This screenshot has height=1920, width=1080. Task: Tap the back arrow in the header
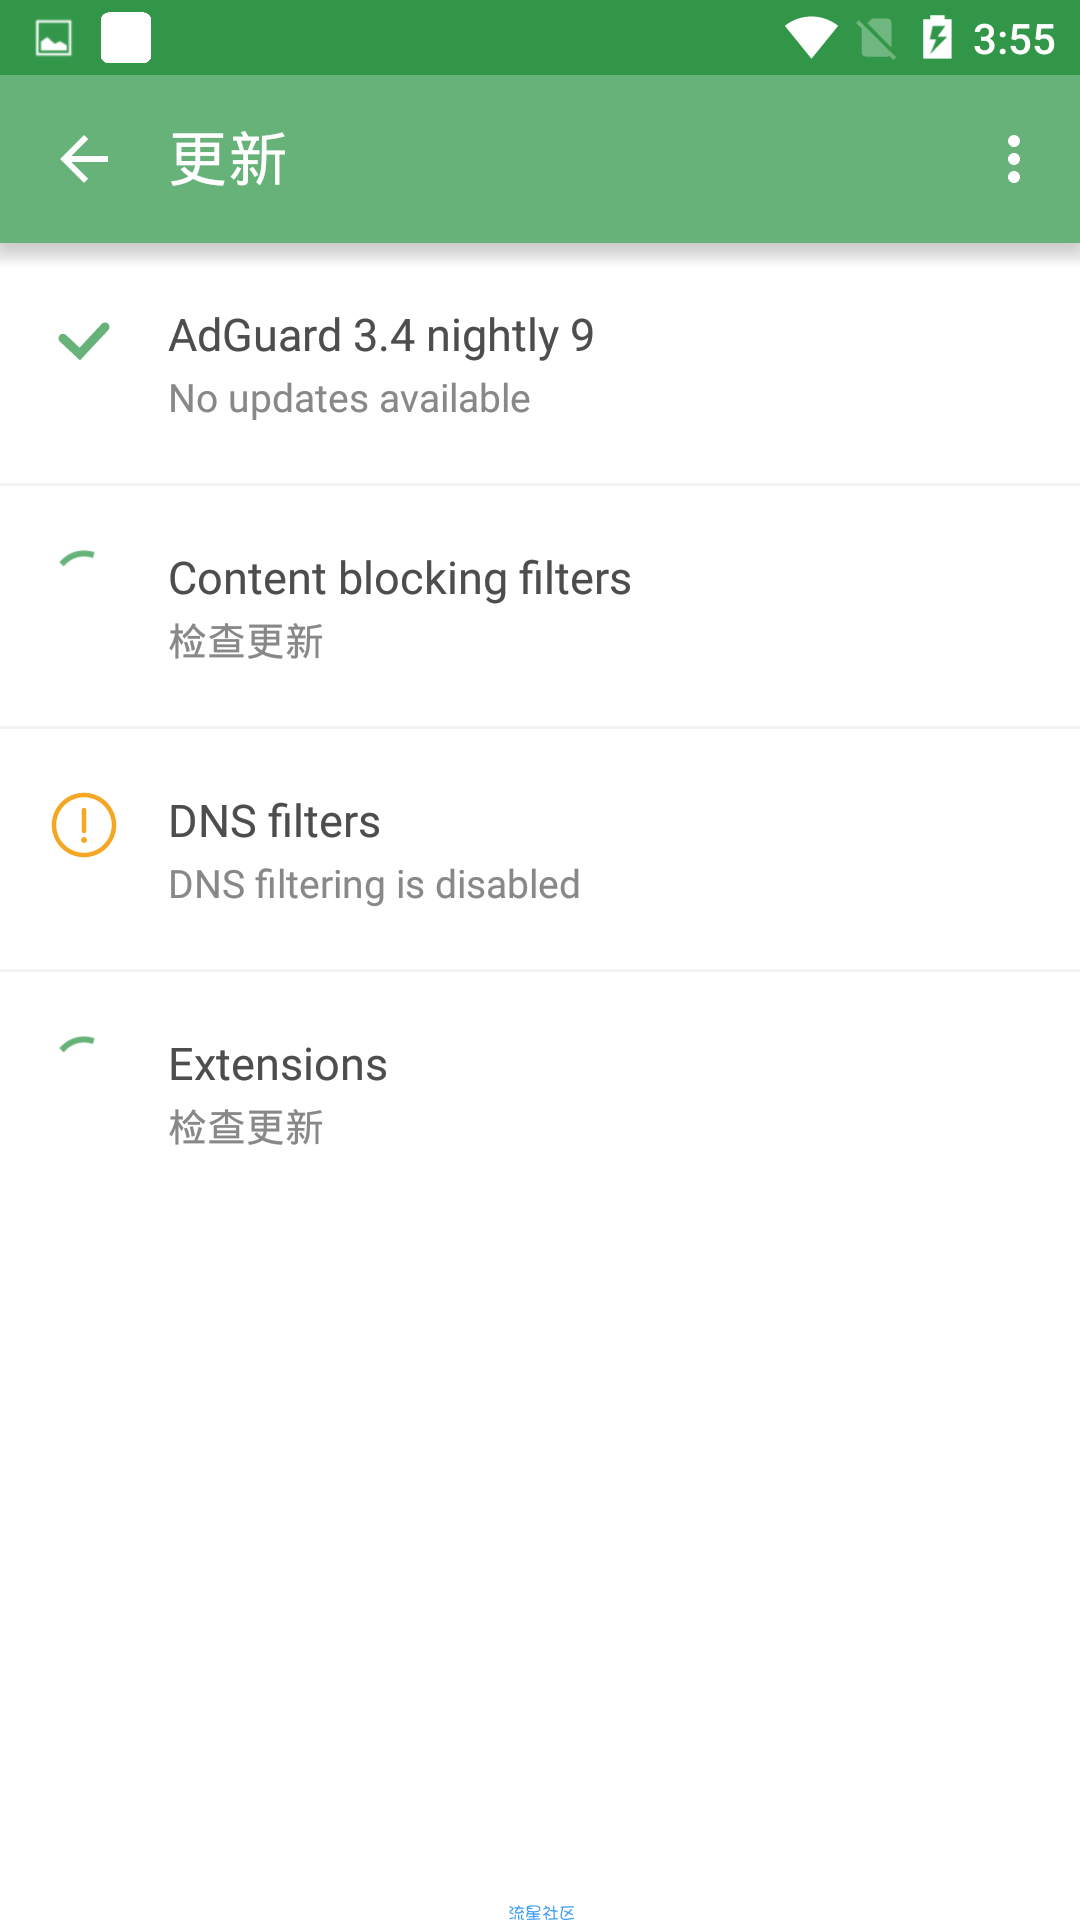[84, 159]
